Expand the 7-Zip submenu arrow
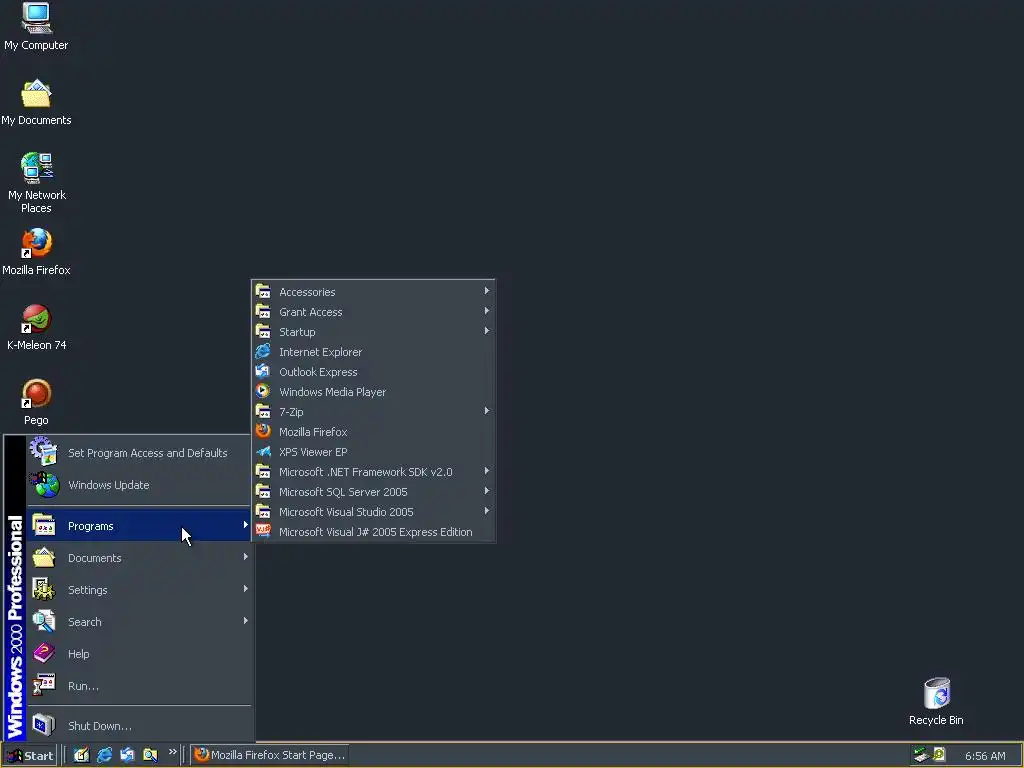 [487, 411]
